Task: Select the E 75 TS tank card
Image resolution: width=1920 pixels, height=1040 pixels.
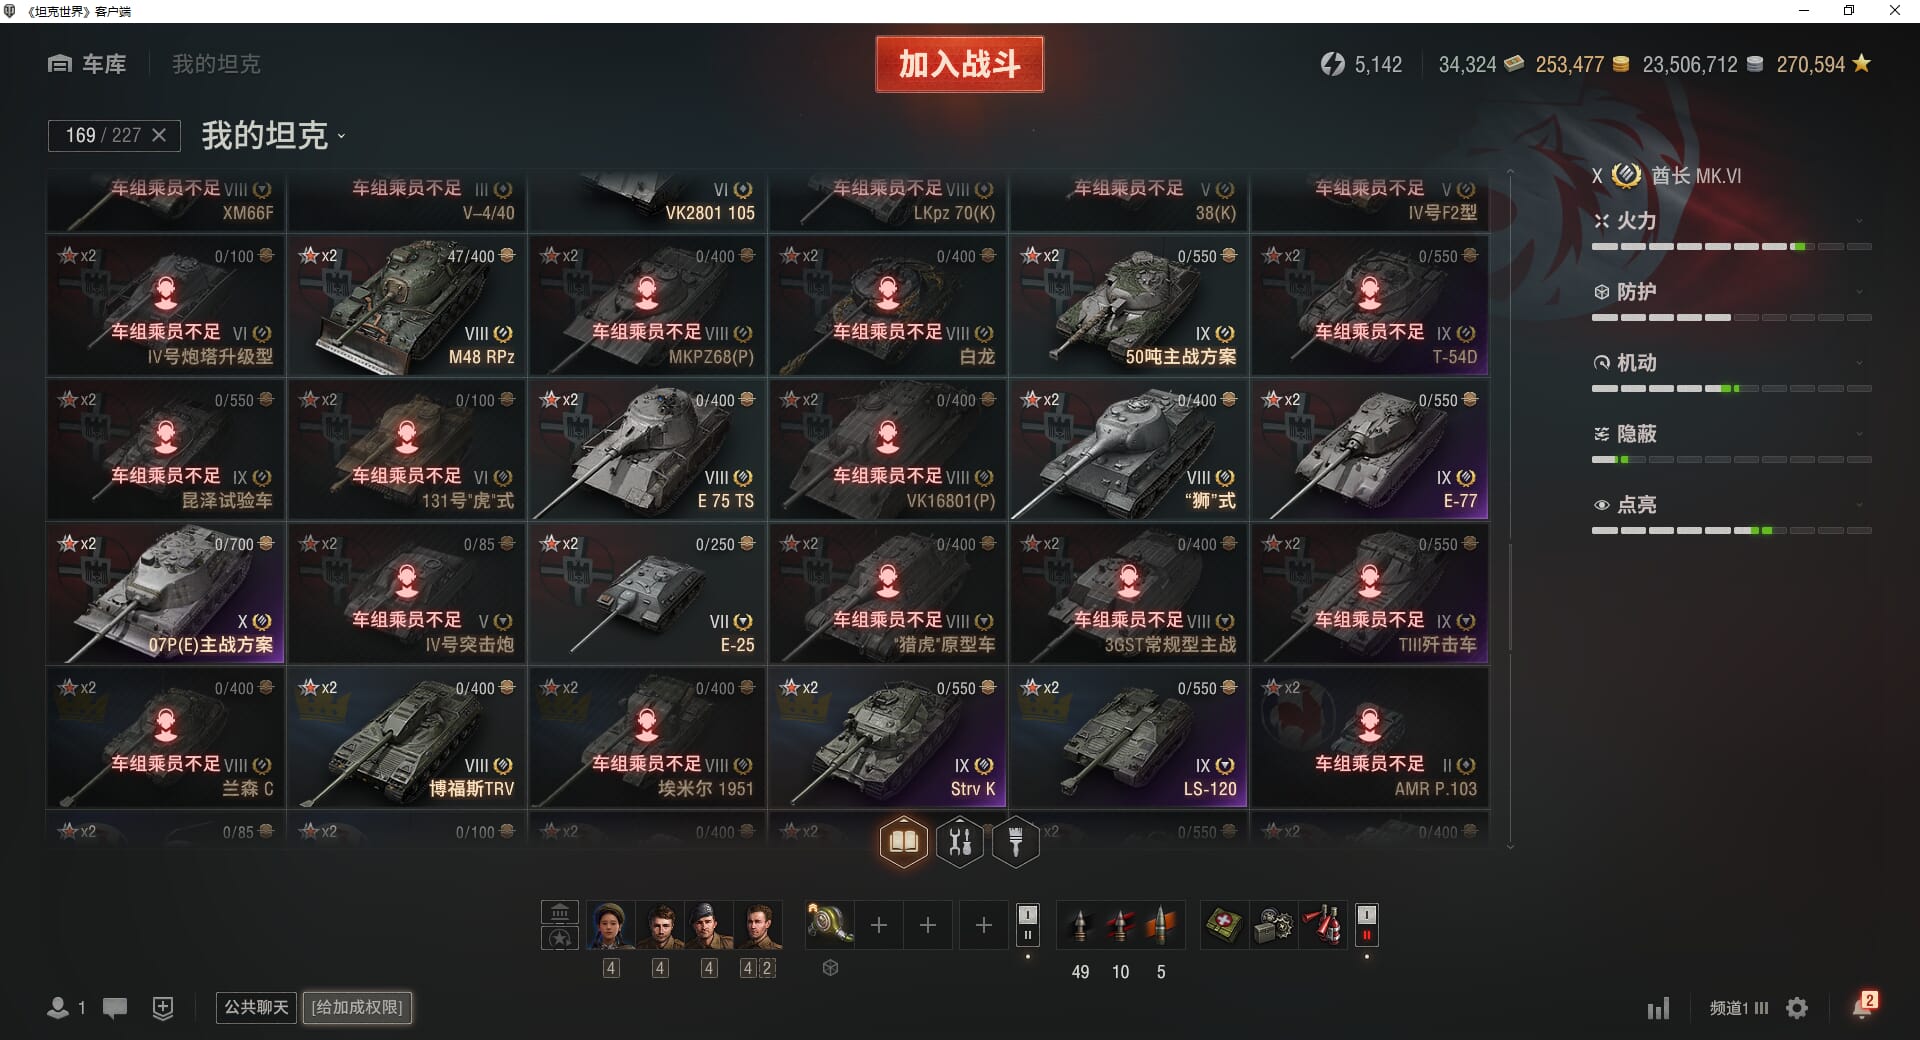Action: pos(647,449)
